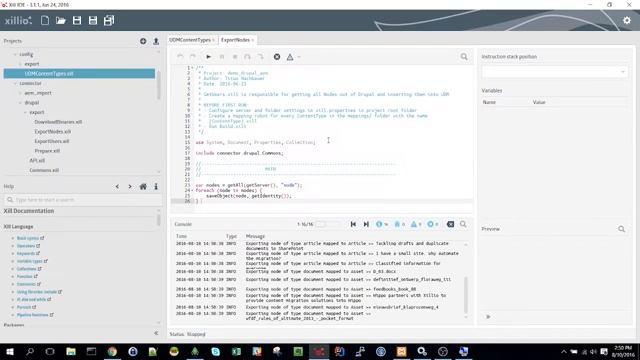Viewport: 640px width, 360px height.
Task: Toggle info messages filter in console
Action: (382, 224)
